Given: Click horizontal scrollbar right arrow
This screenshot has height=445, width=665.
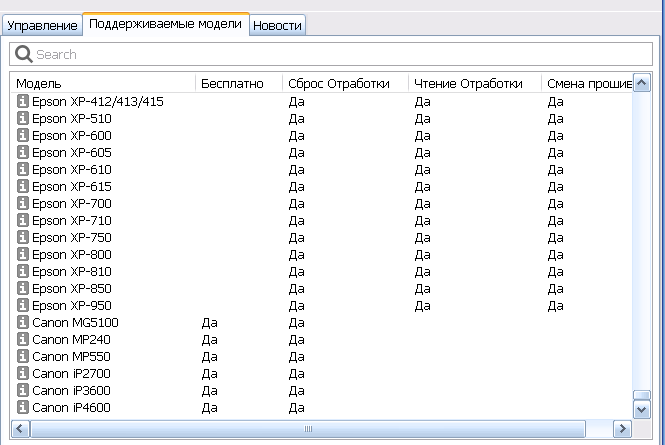Looking at the screenshot, I should click(622, 429).
